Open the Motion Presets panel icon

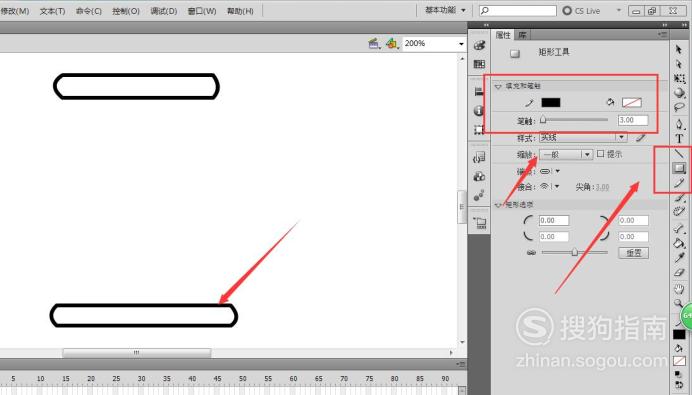click(x=479, y=196)
